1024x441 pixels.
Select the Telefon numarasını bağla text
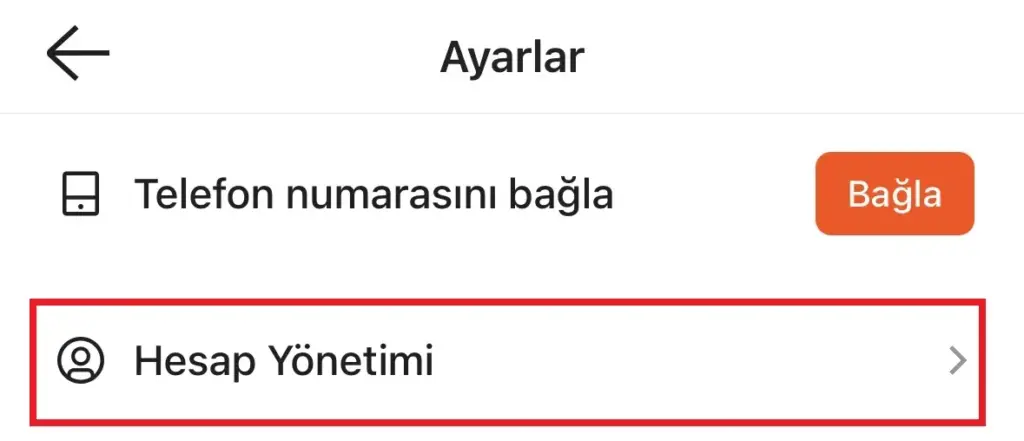(373, 194)
